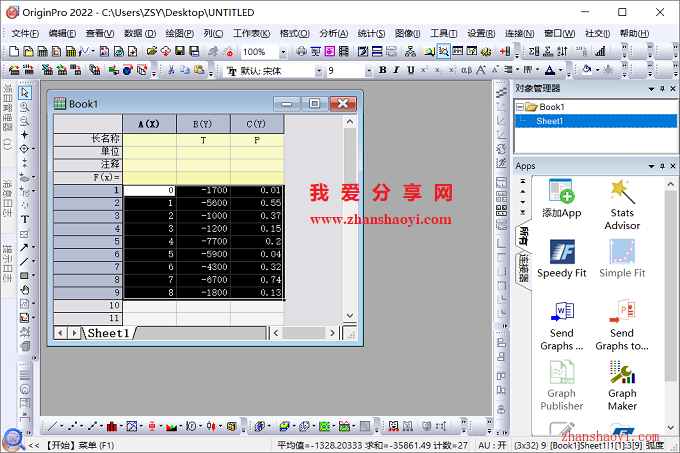
Task: Open Apps panel menu arrow
Action: (x=651, y=166)
